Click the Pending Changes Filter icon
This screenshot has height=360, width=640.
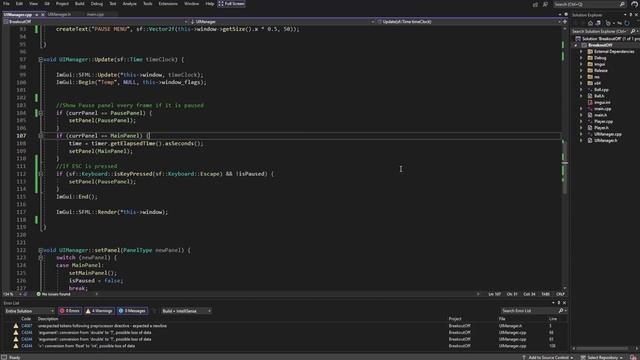609,23
